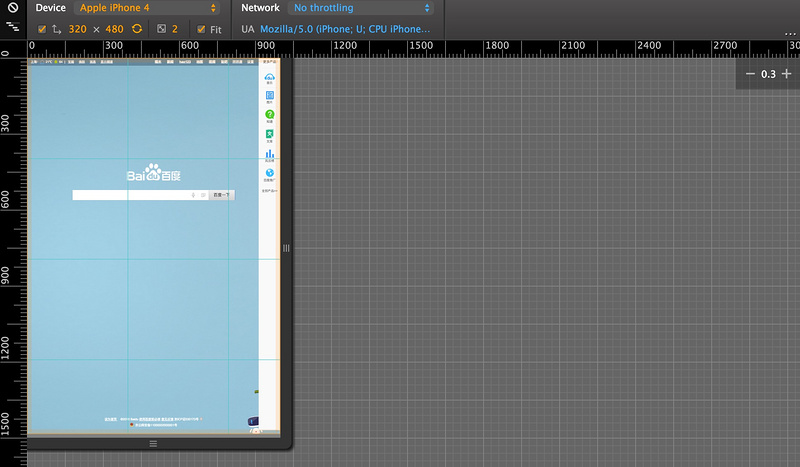
Task: Click the right-edge viewport resize handle
Action: (x=286, y=248)
